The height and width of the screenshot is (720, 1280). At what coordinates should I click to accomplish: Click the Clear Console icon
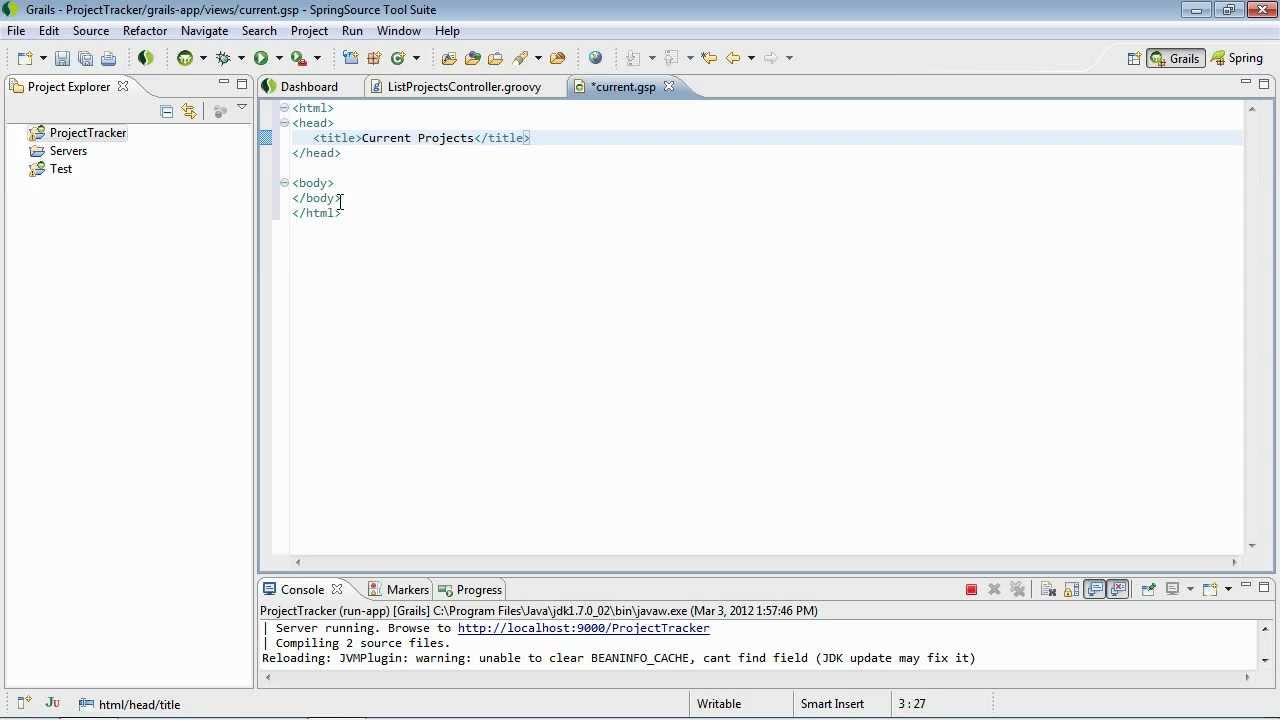pyautogui.click(x=1048, y=590)
